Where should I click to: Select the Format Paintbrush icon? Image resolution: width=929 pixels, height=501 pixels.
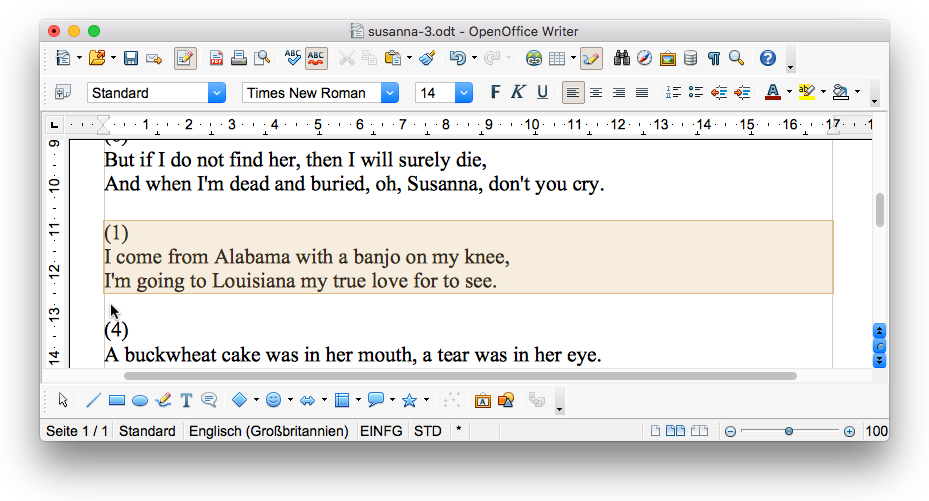pos(427,58)
